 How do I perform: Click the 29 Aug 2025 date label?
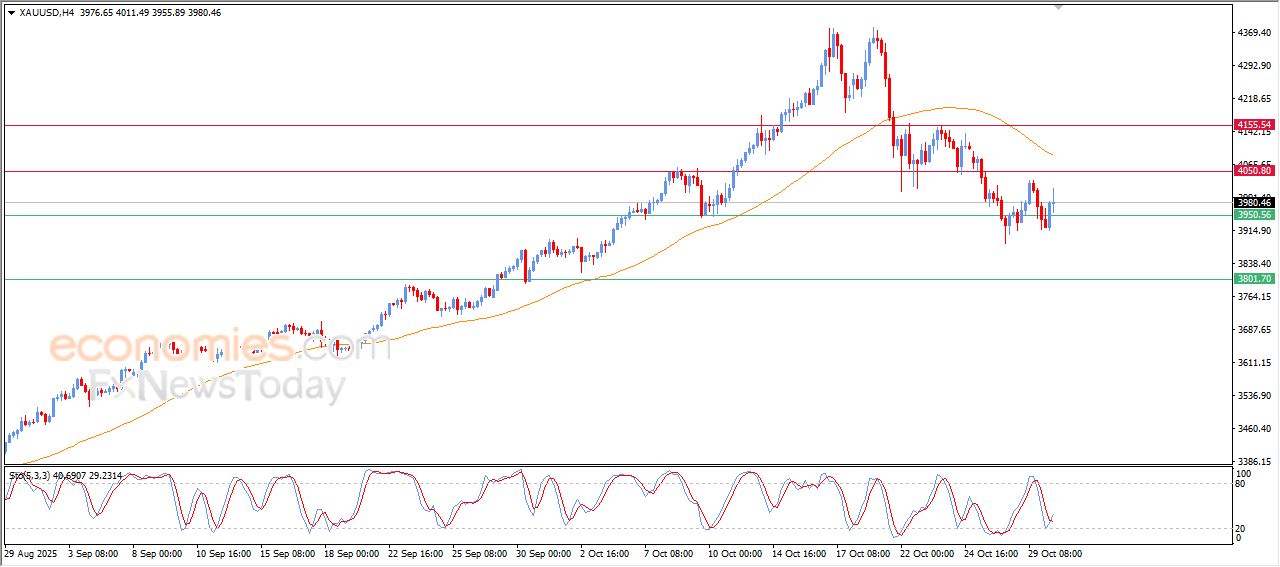click(30, 553)
